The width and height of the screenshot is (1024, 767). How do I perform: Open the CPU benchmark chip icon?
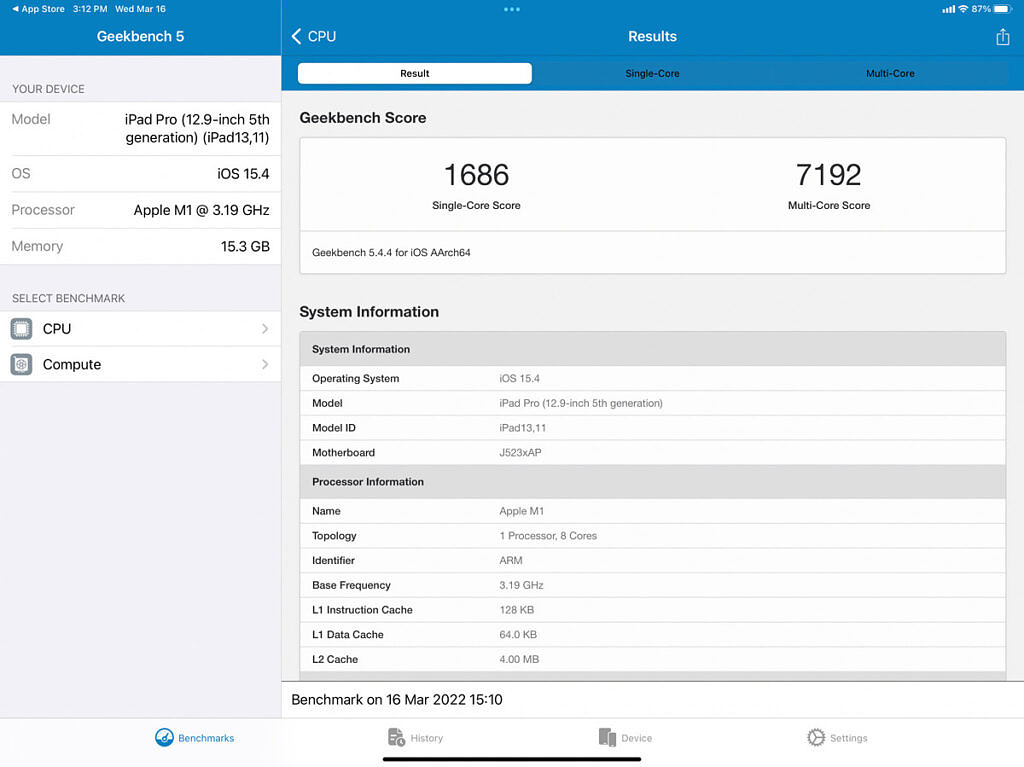(21, 329)
